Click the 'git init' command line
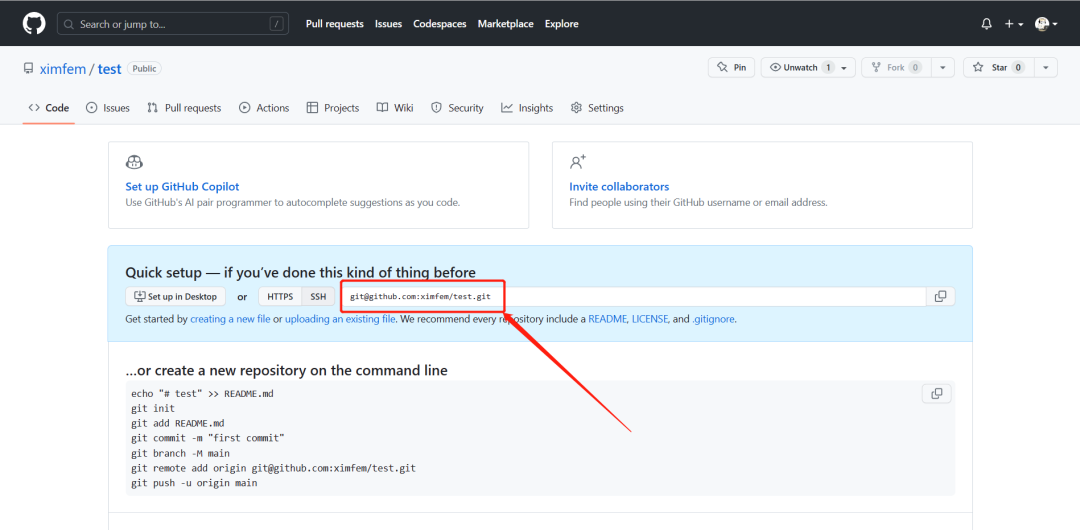Screen dimensions: 1080x530 coord(153,409)
